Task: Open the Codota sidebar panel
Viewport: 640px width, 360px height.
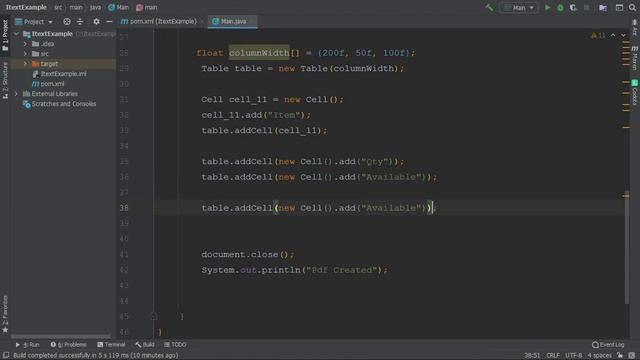Action: point(635,93)
